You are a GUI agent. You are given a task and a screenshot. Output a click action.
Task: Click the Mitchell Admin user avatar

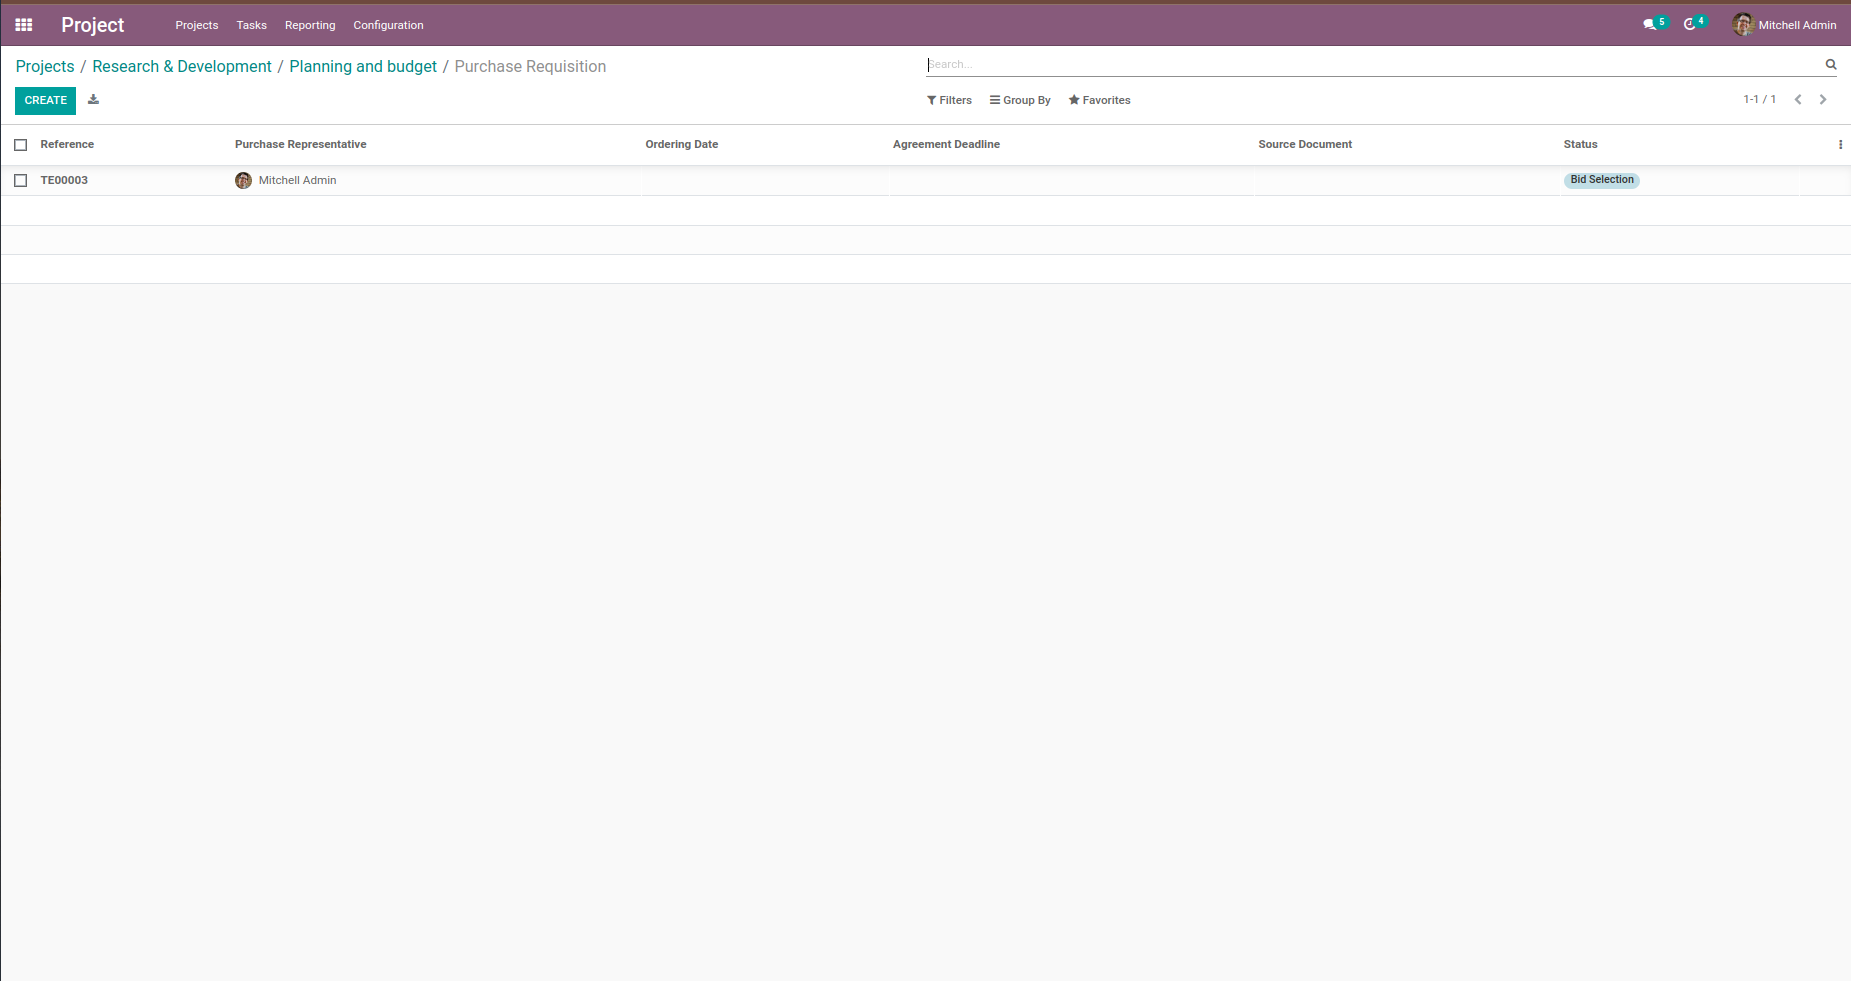(x=1743, y=25)
